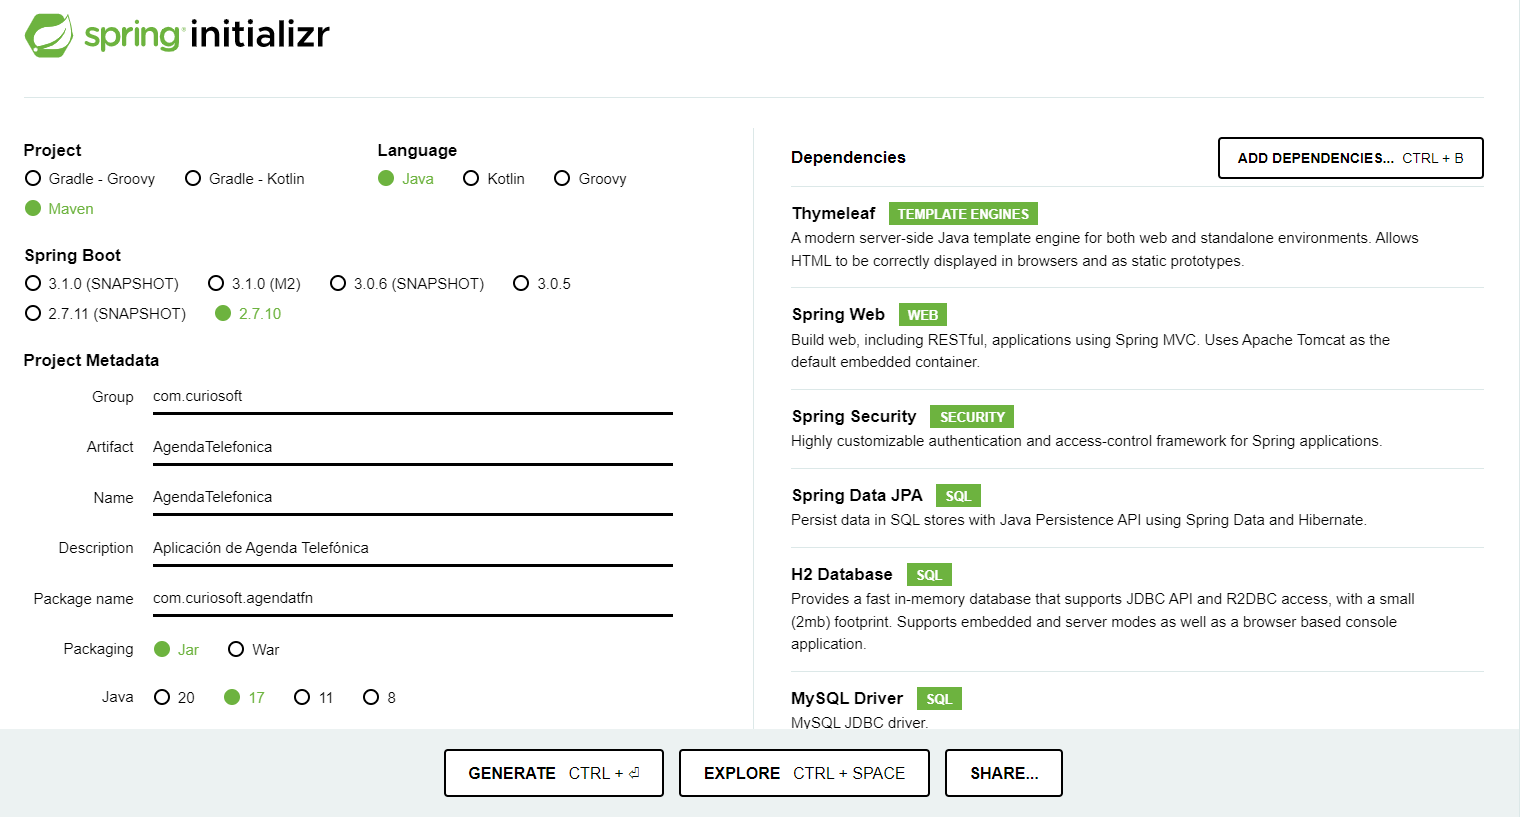The height and width of the screenshot is (817, 1528).
Task: Open the Add Dependencies dialog
Action: (x=1350, y=158)
